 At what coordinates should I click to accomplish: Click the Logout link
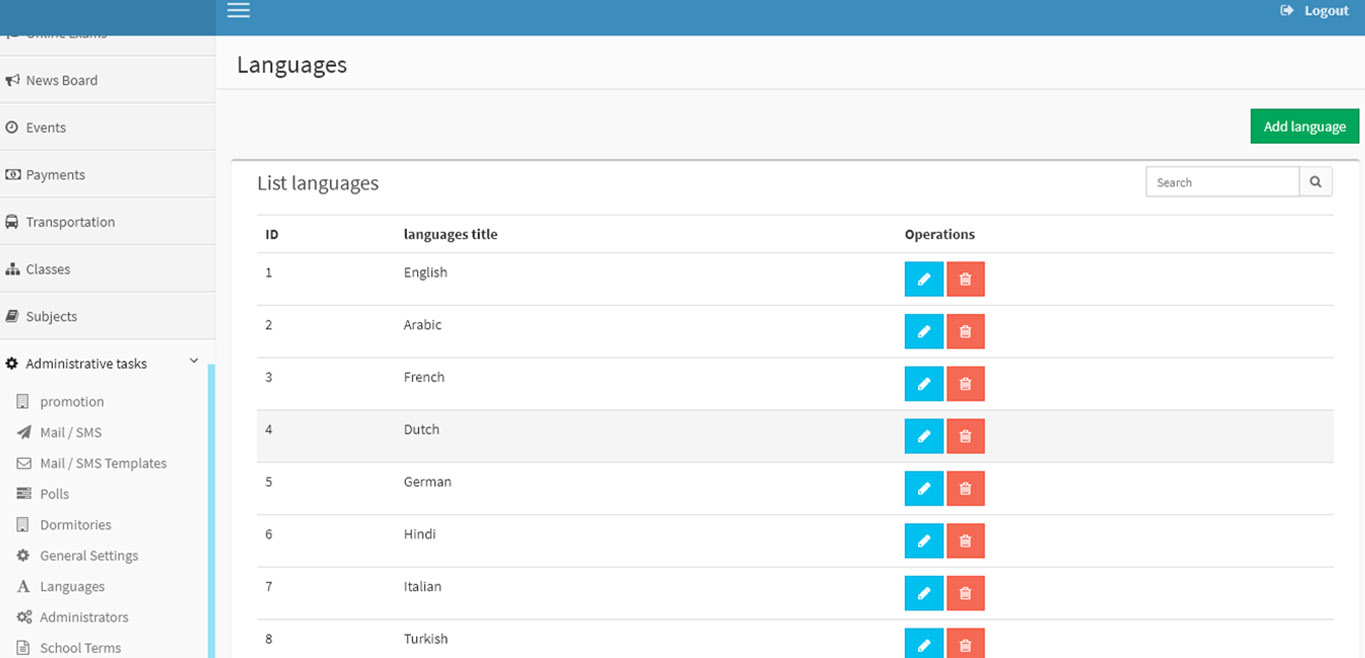(1315, 11)
